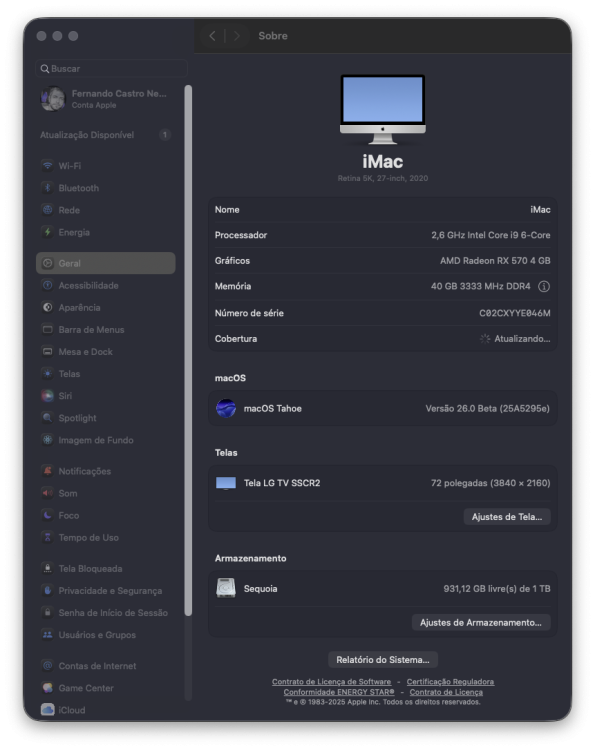Image resolution: width=595 pixels, height=750 pixels.
Task: Open Contrato de Licença de Software link
Action: click(x=331, y=682)
